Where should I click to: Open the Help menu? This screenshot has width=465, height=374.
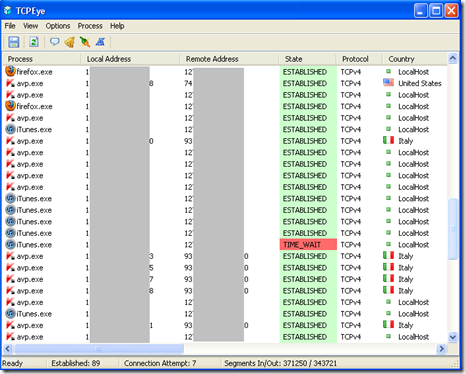click(117, 26)
